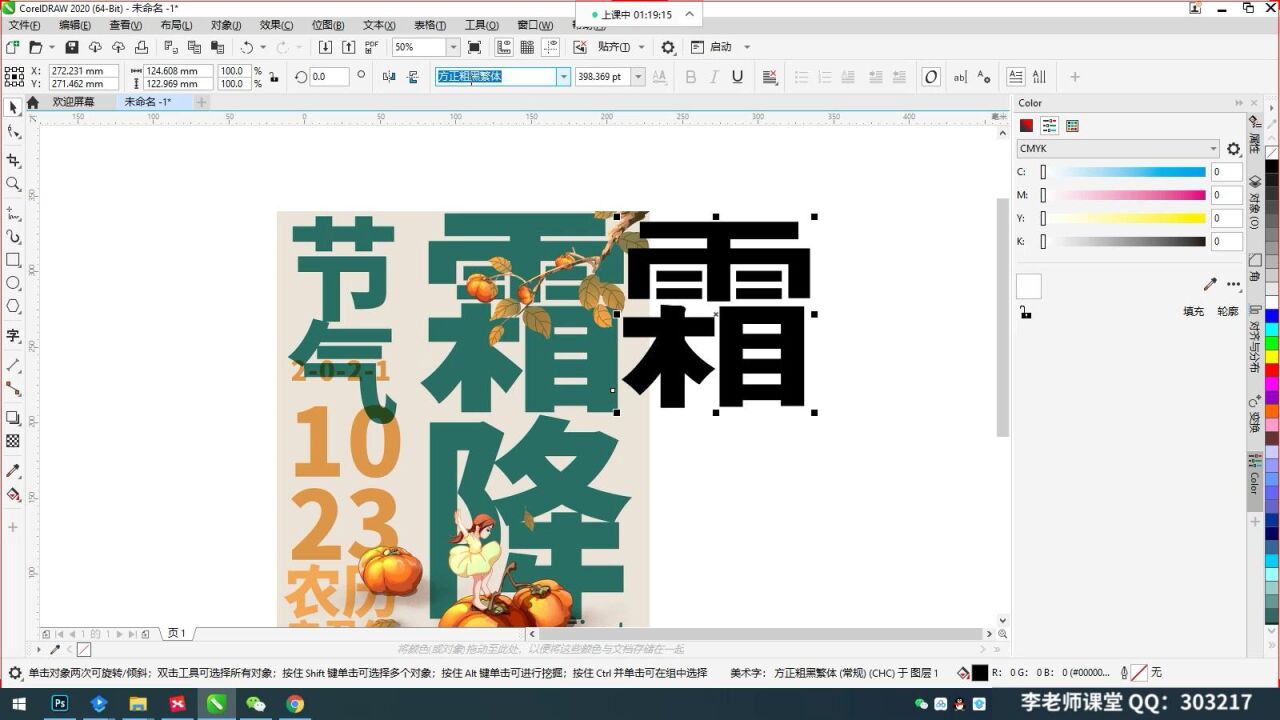This screenshot has height=720, width=1280.
Task: Open the font size dropdown arrow
Action: tap(638, 77)
